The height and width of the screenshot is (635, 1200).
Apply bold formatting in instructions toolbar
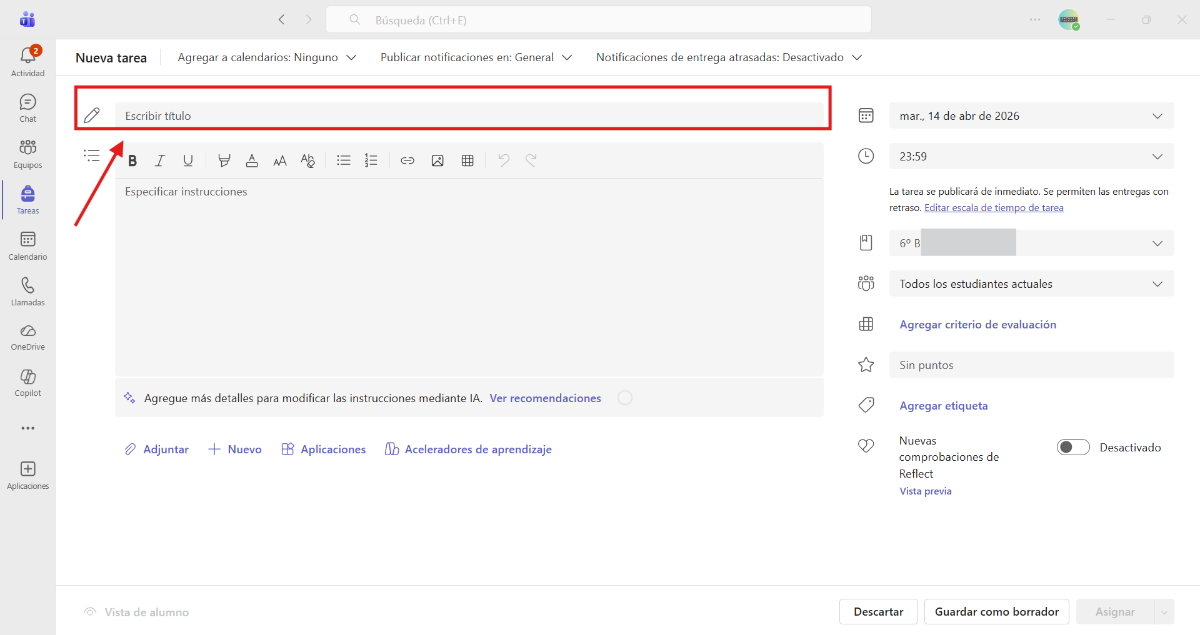pyautogui.click(x=132, y=160)
